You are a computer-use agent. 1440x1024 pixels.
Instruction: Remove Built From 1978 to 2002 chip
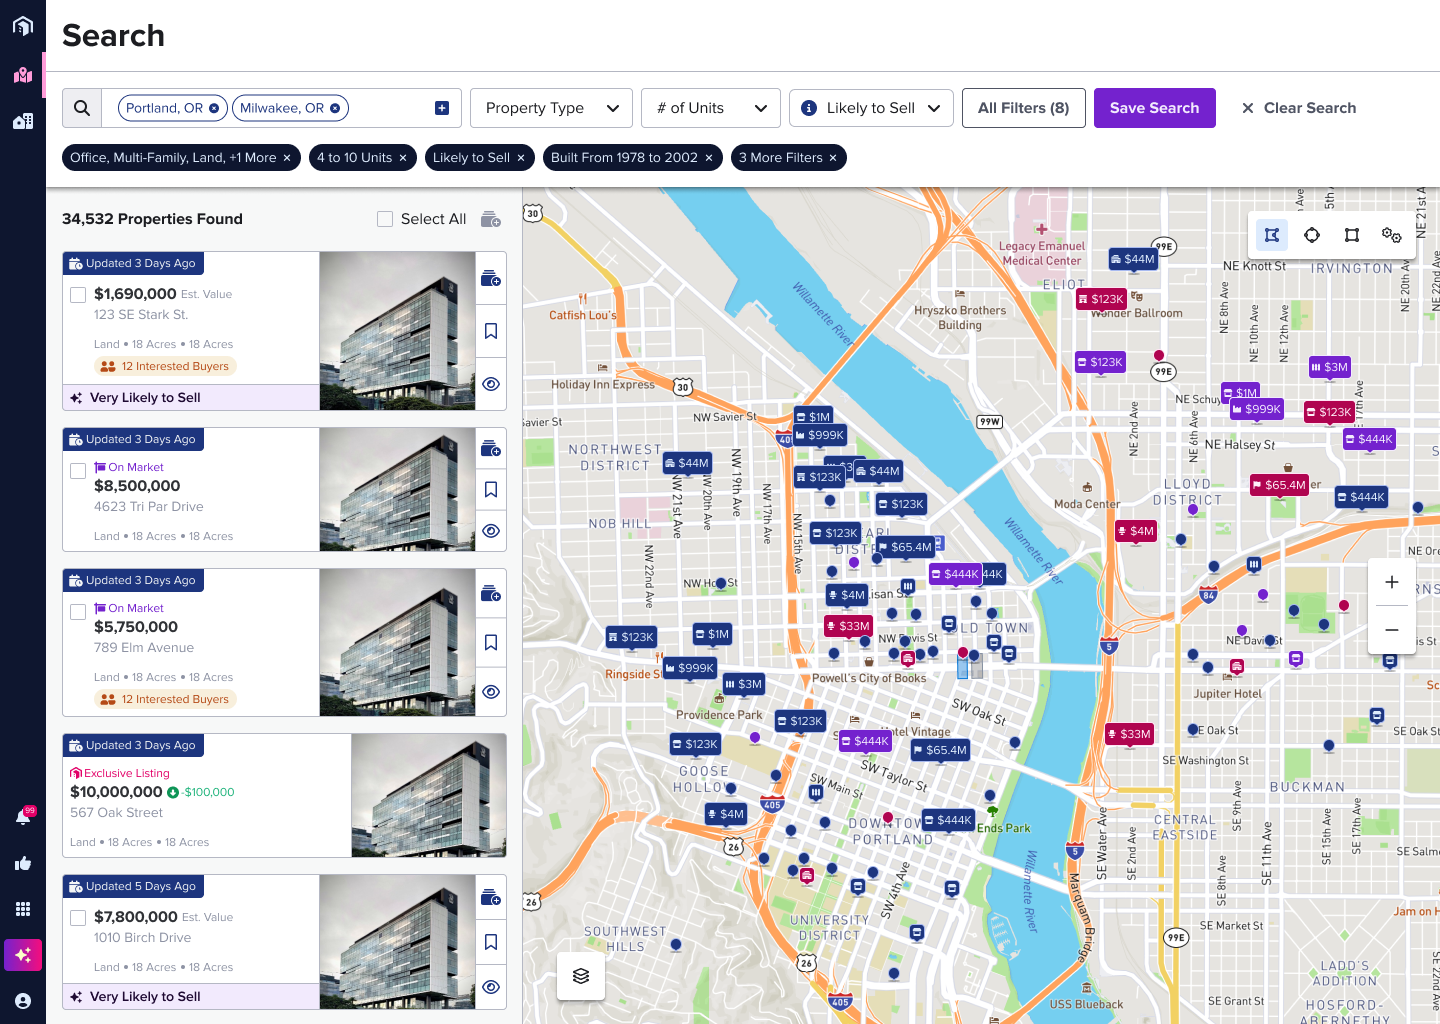click(709, 158)
